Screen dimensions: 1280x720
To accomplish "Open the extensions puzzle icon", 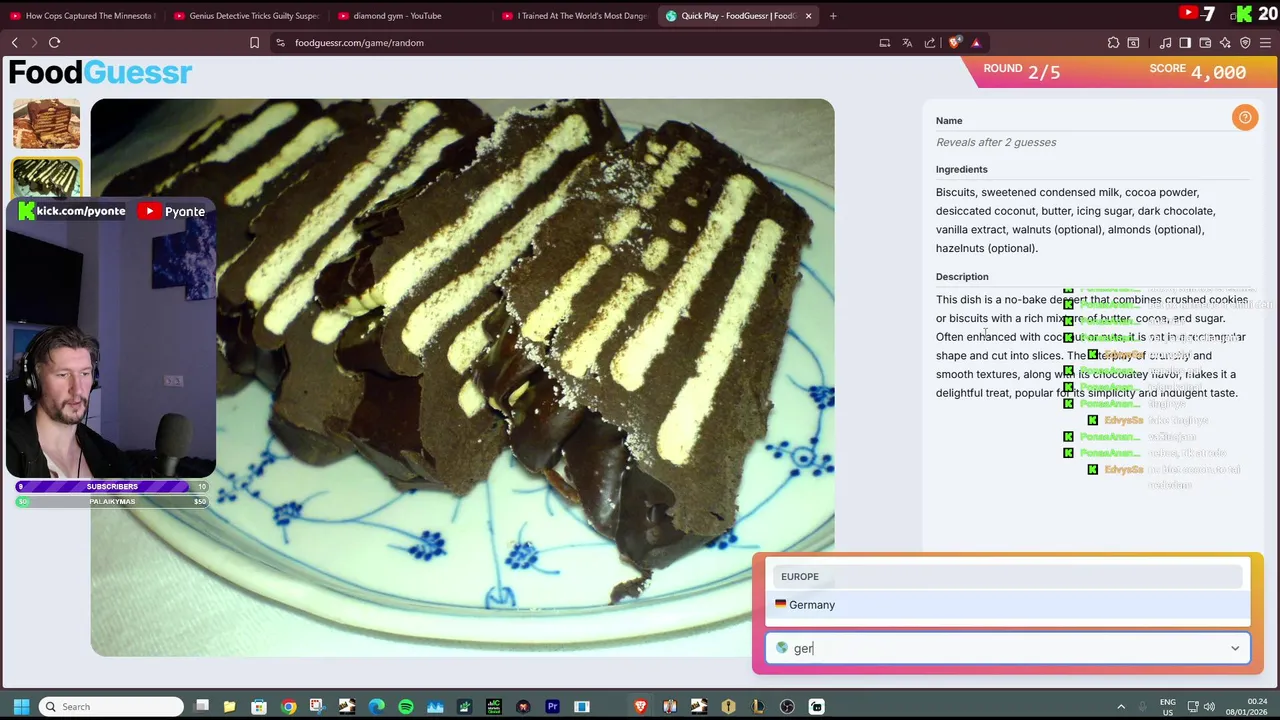I will click(1113, 43).
